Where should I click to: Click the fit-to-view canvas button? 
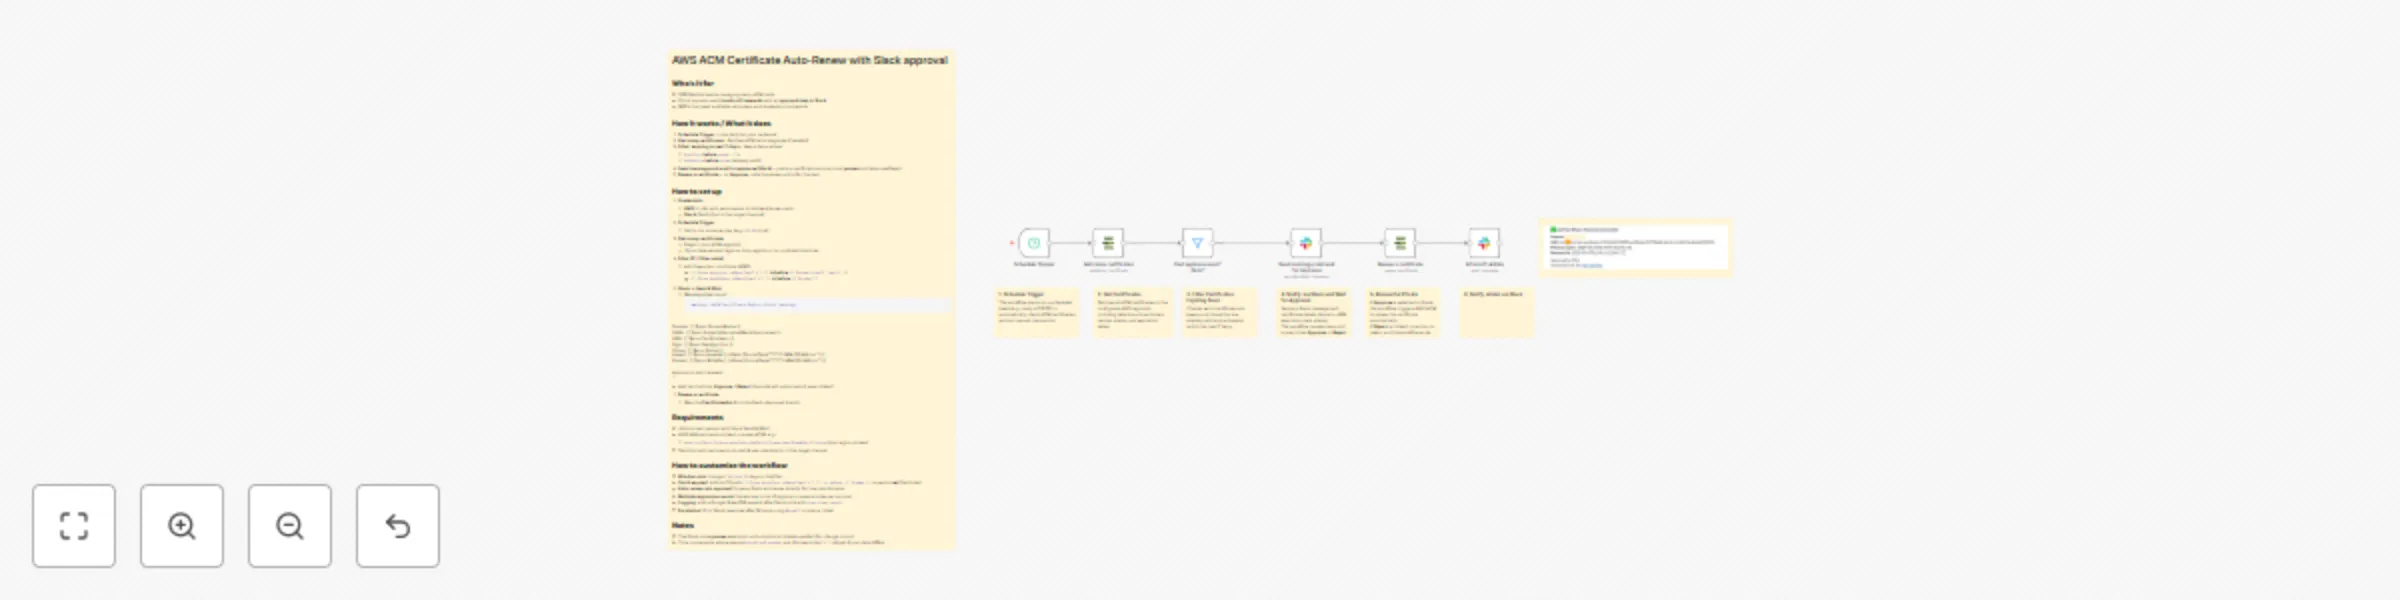tap(74, 526)
